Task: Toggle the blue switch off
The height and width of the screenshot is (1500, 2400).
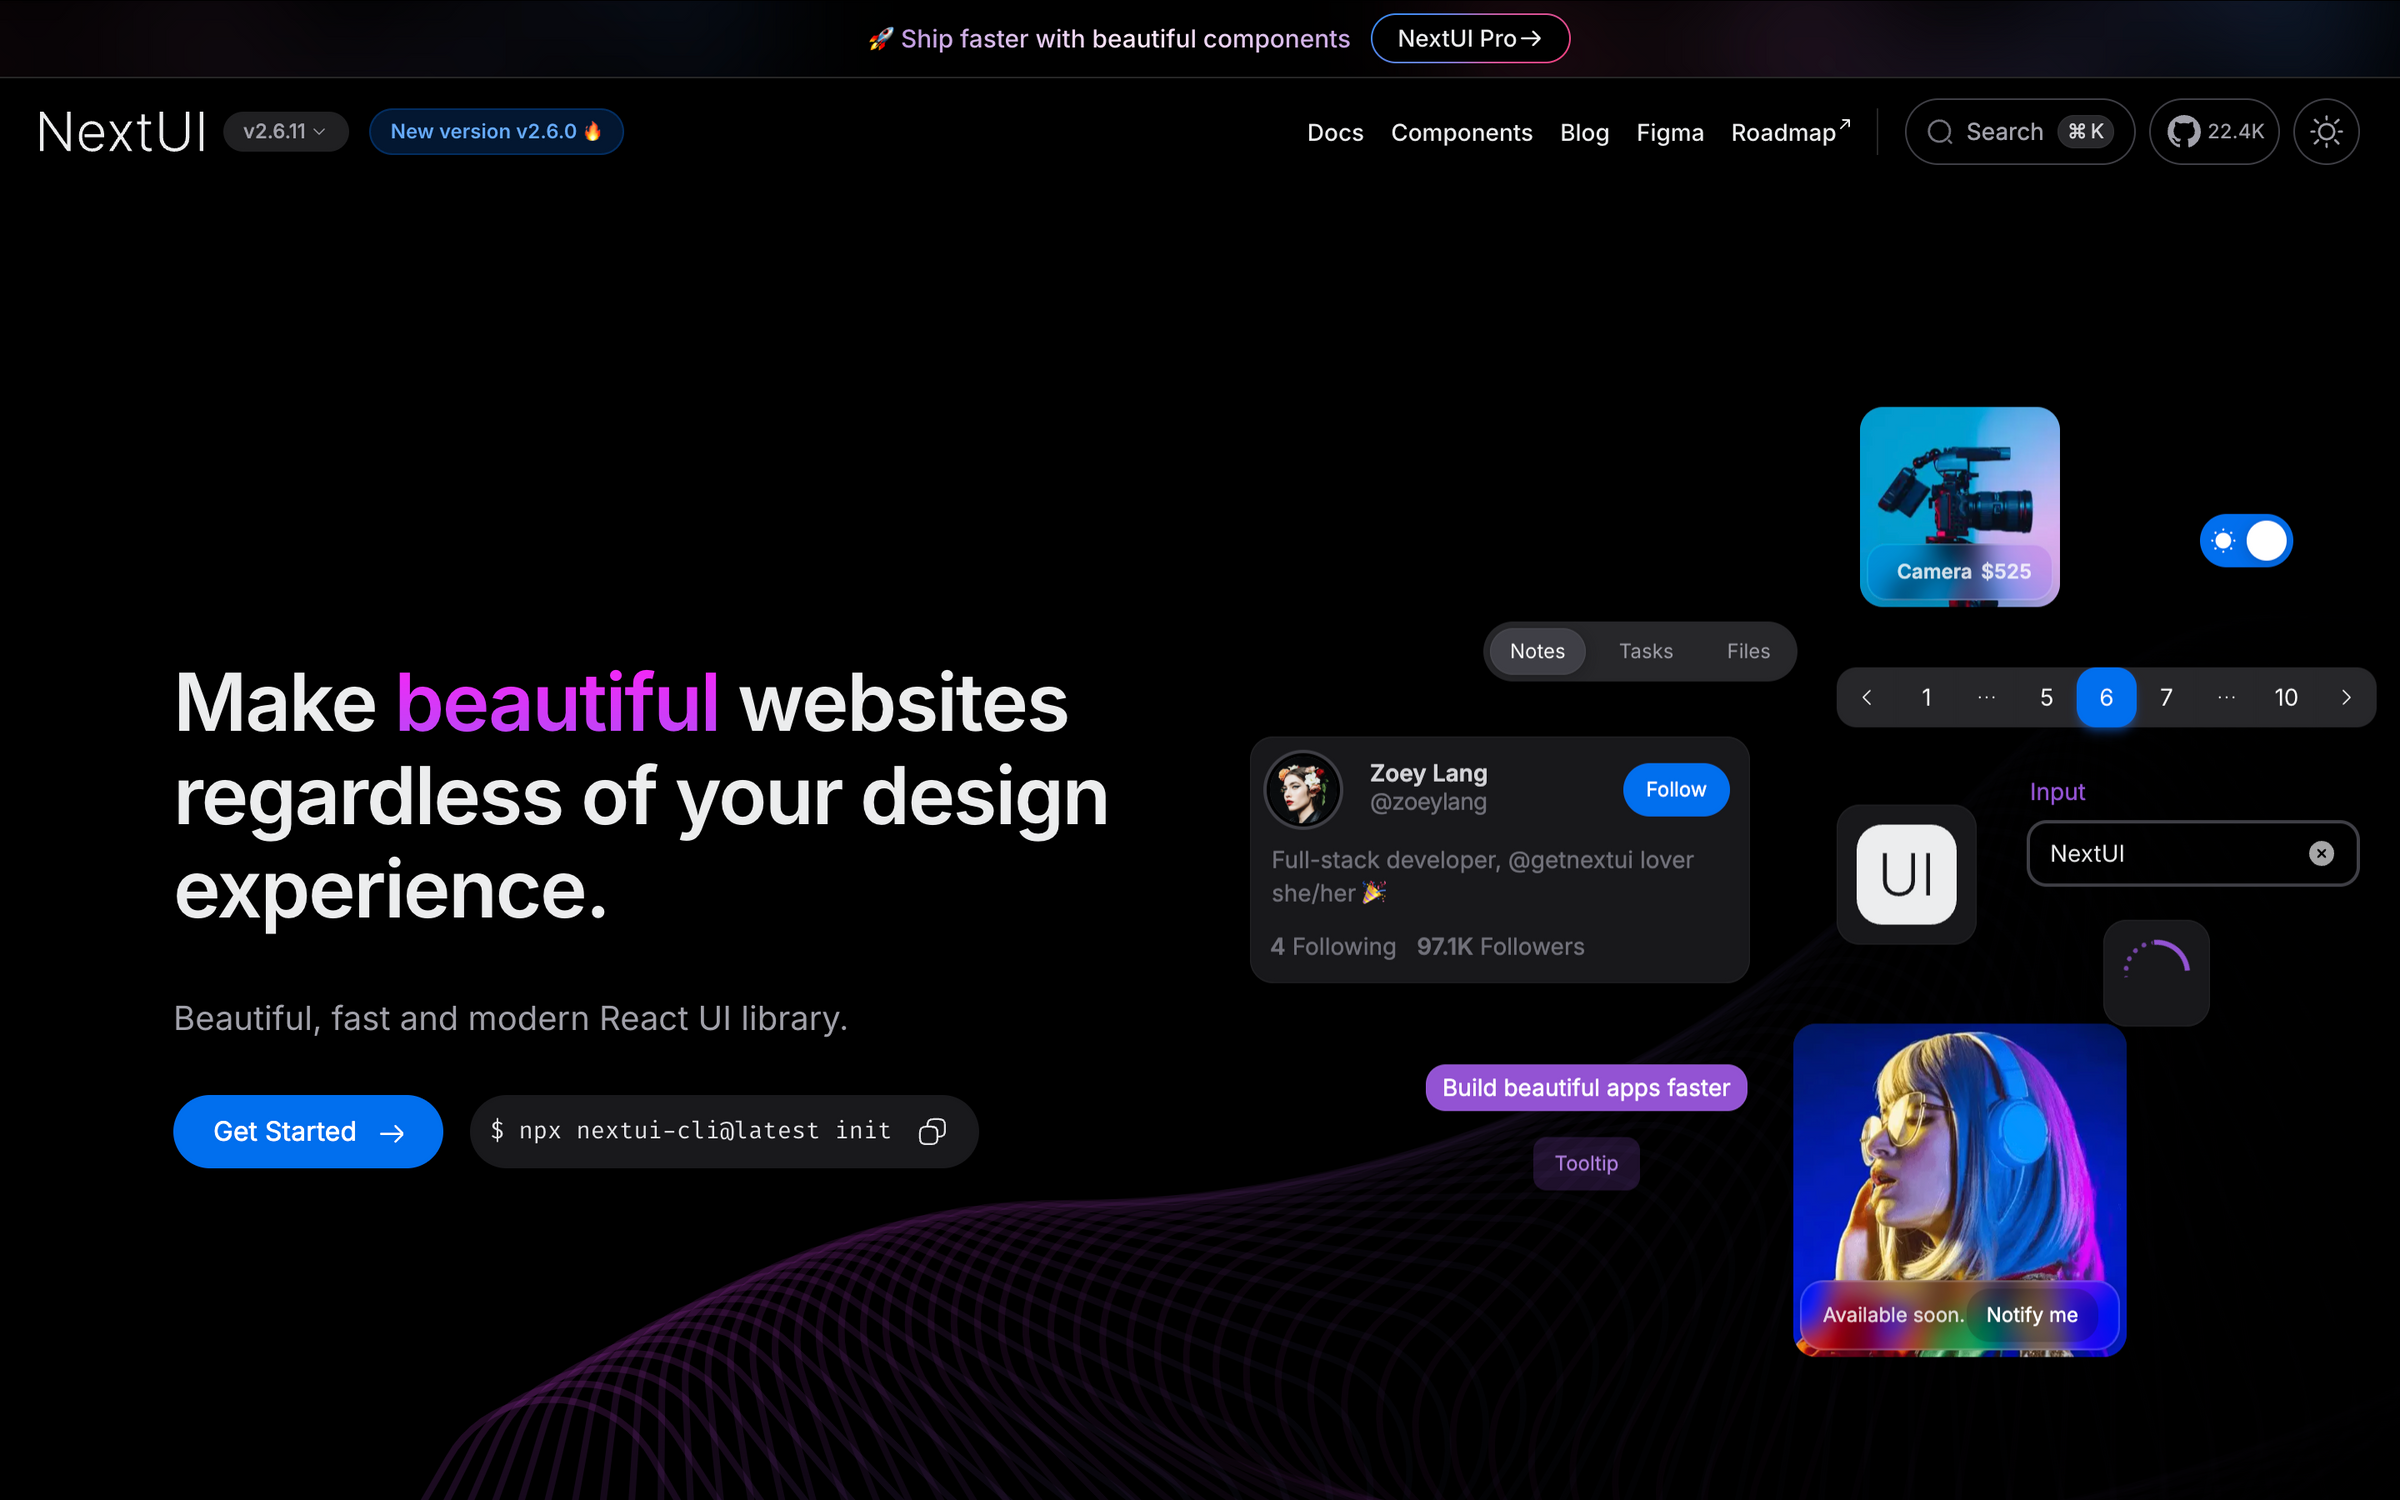Action: point(2246,540)
